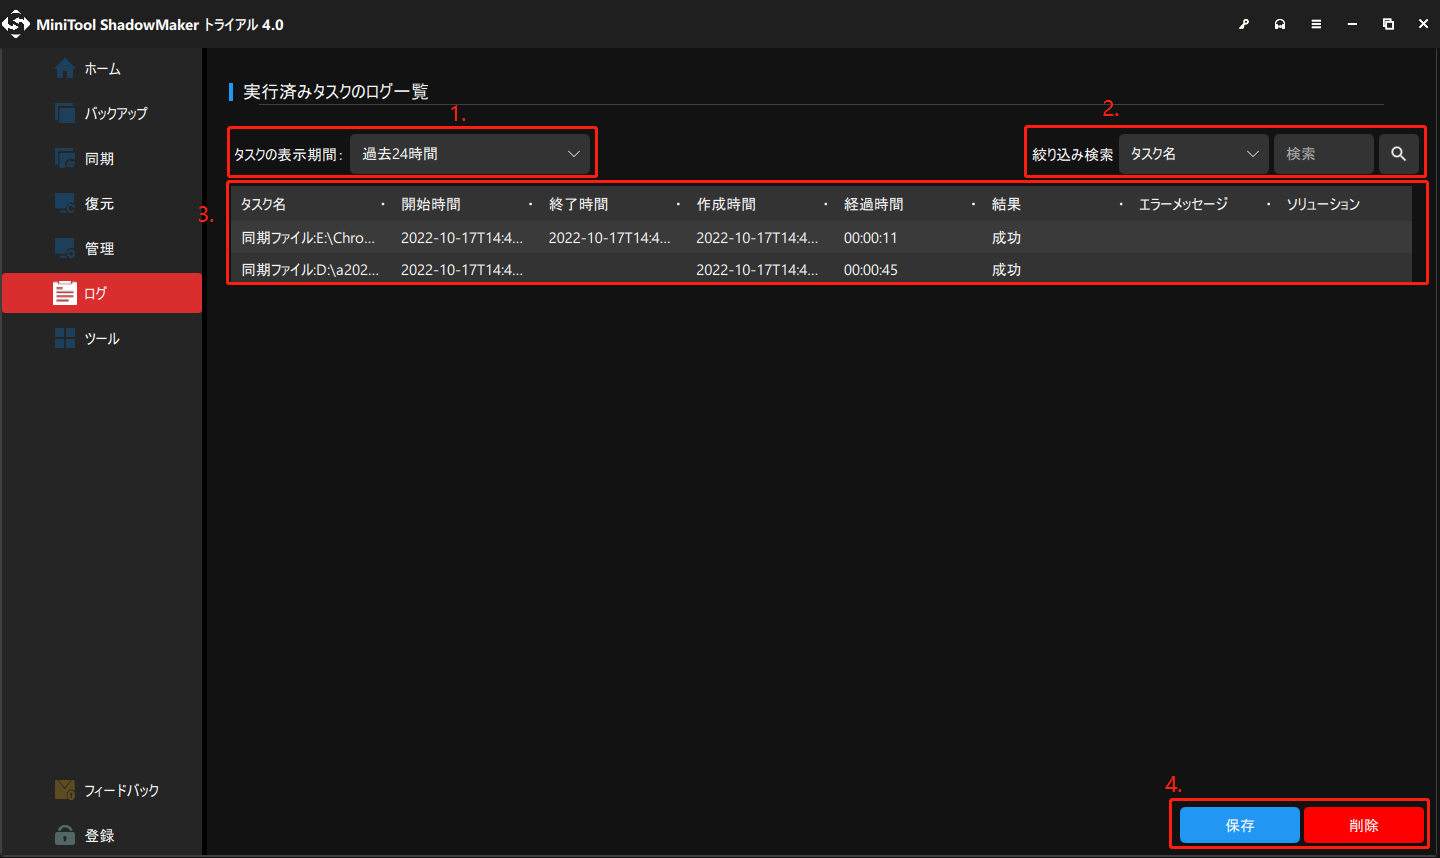Open the 管理 manage icon
Viewport: 1440px width, 858px height.
(65, 248)
